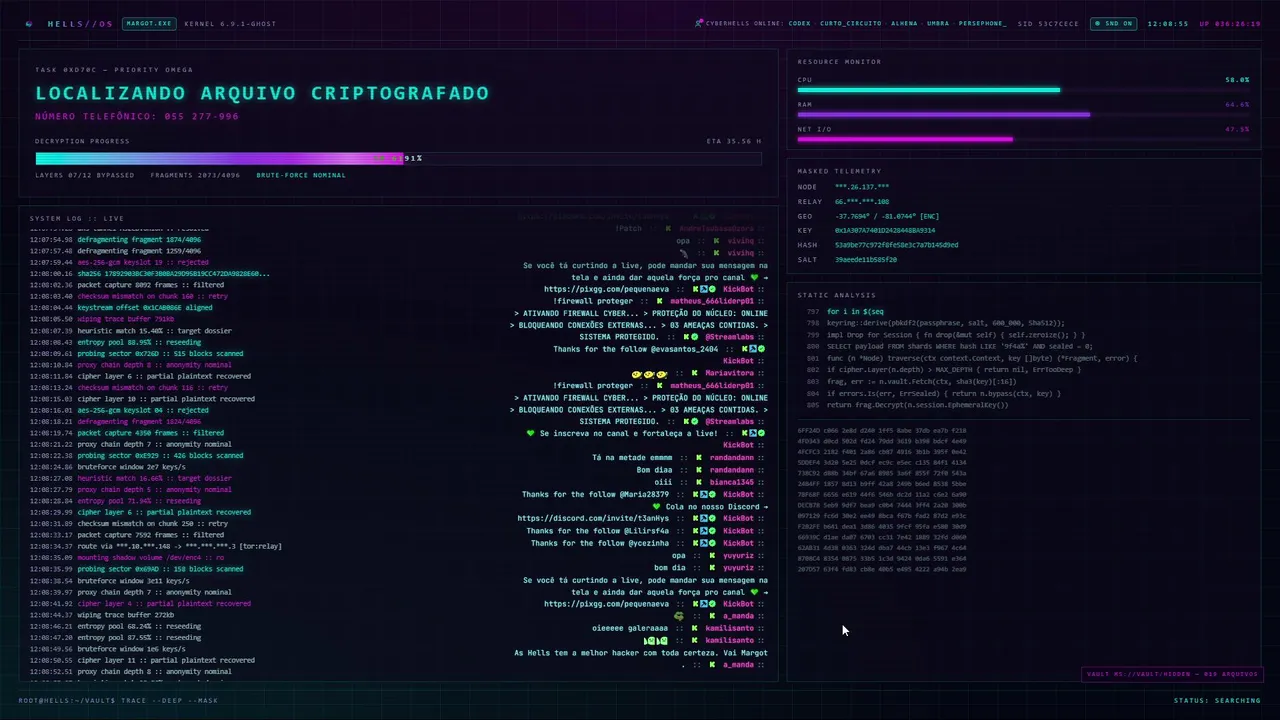The image size is (1280, 720).
Task: Click the 'STATUS: SEARCHING' indicator
Action: pyautogui.click(x=1217, y=700)
